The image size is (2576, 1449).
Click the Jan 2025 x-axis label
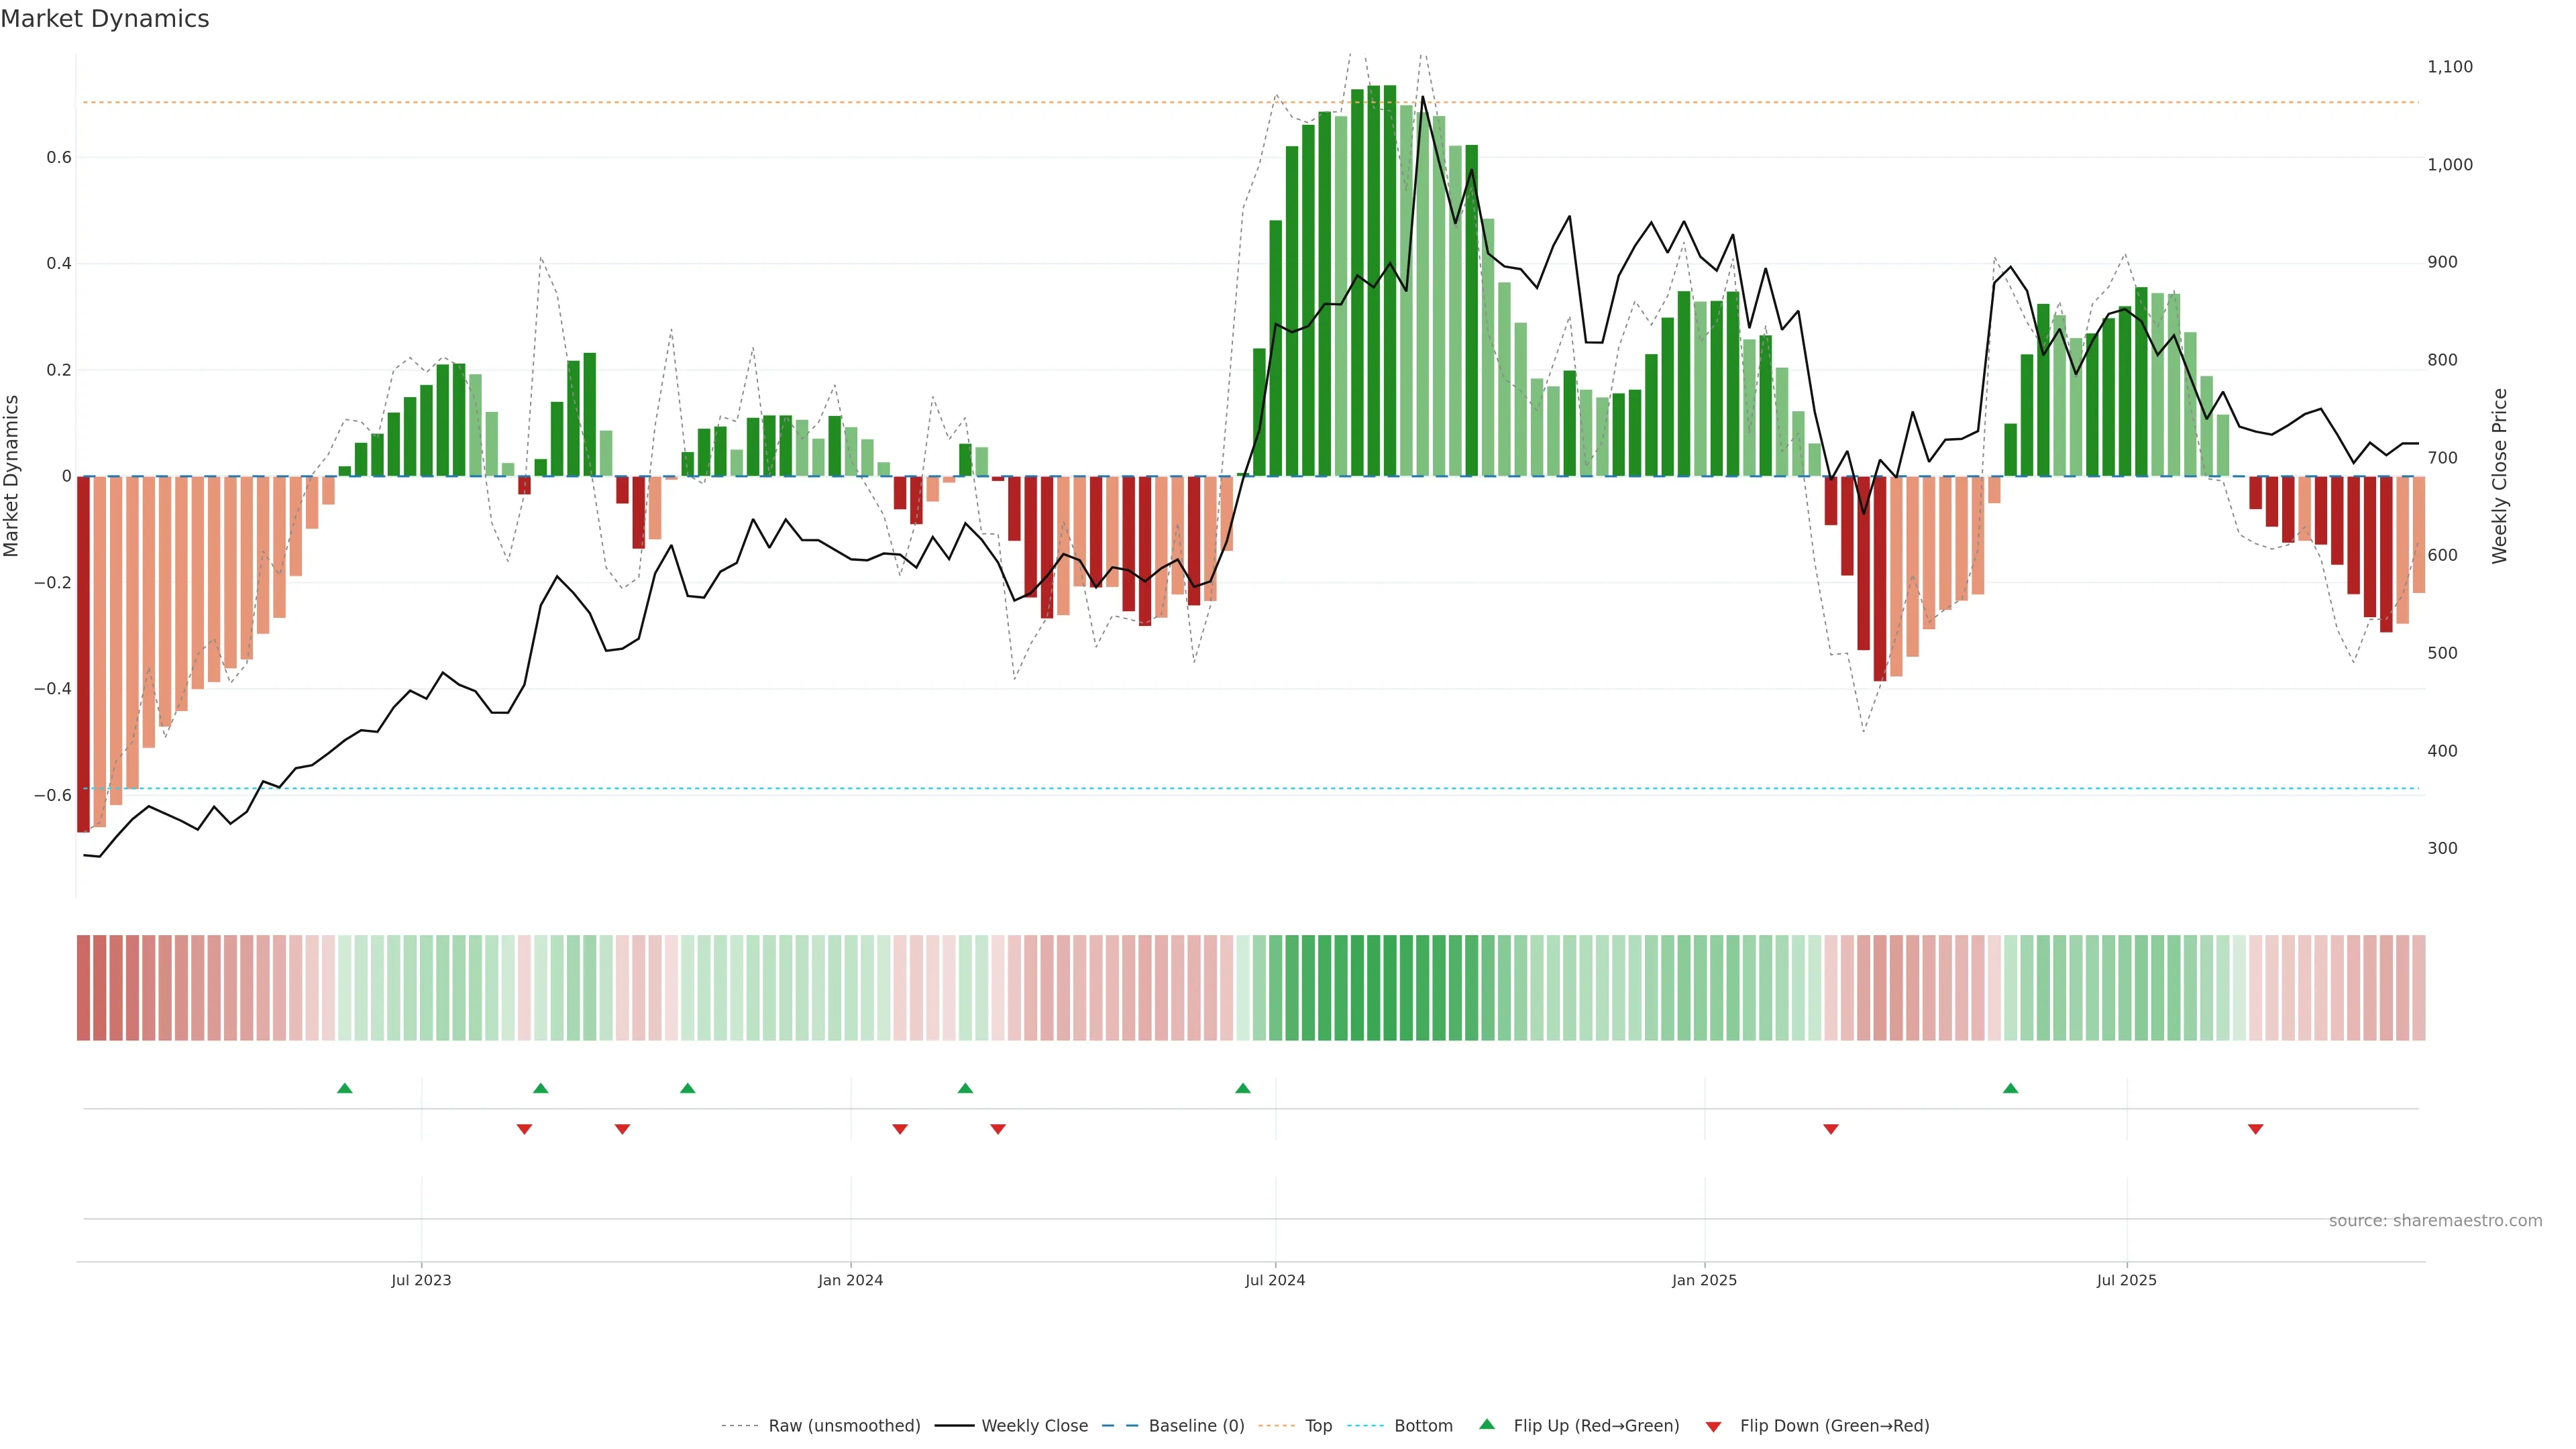point(1704,1280)
